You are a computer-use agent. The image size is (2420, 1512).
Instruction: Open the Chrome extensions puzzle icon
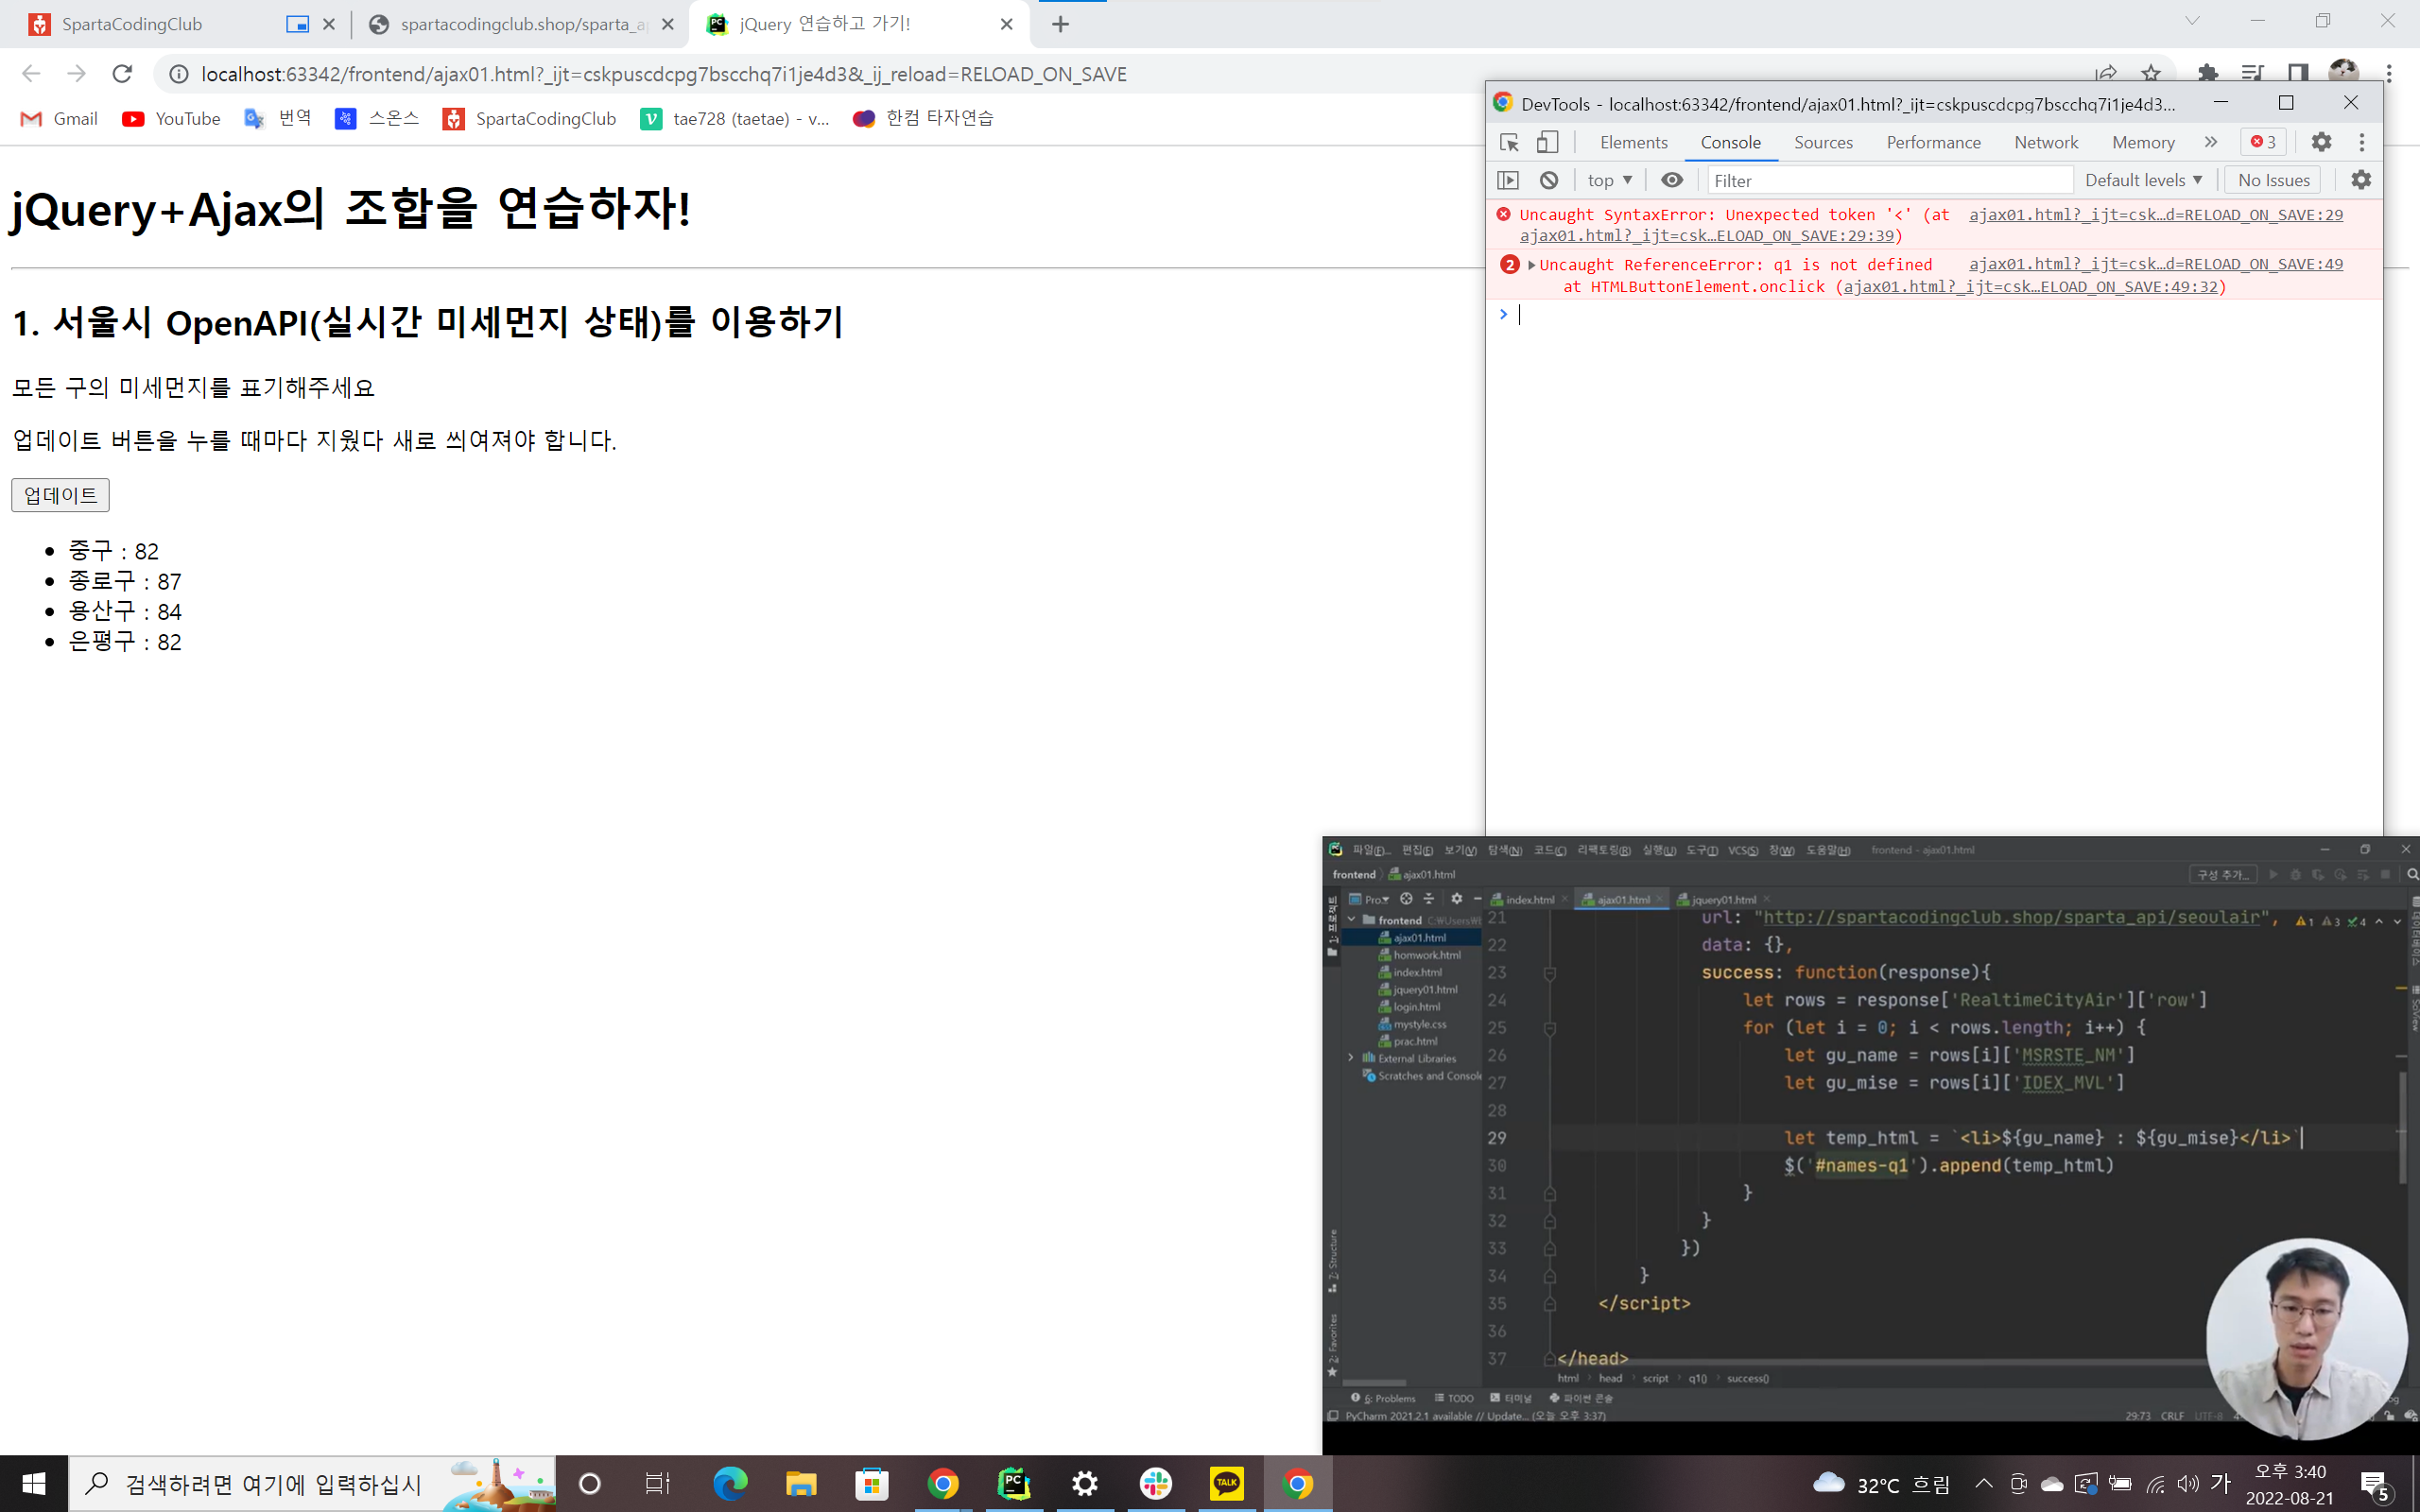(2208, 74)
